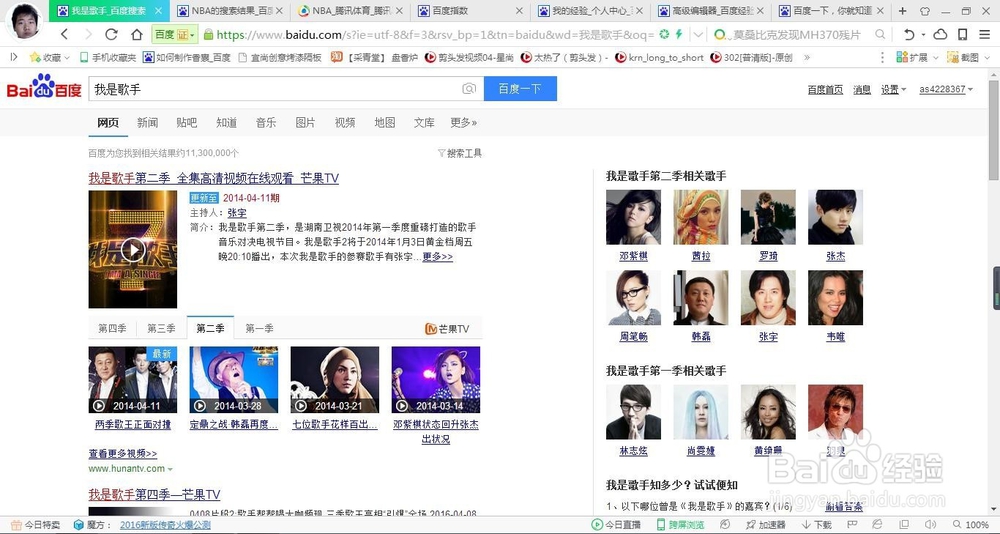This screenshot has height=534, width=1000.
Task: Click the speaker mute icon in the status bar
Action: coord(932,524)
